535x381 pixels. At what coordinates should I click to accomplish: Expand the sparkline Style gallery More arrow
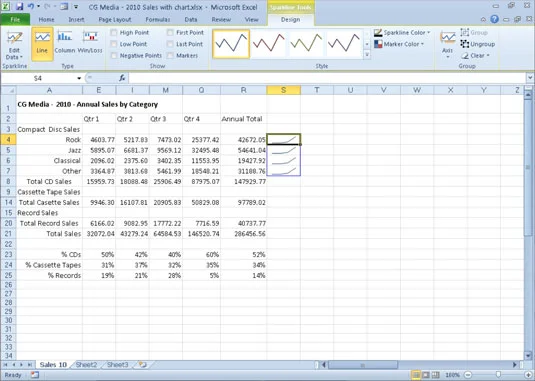click(367, 55)
